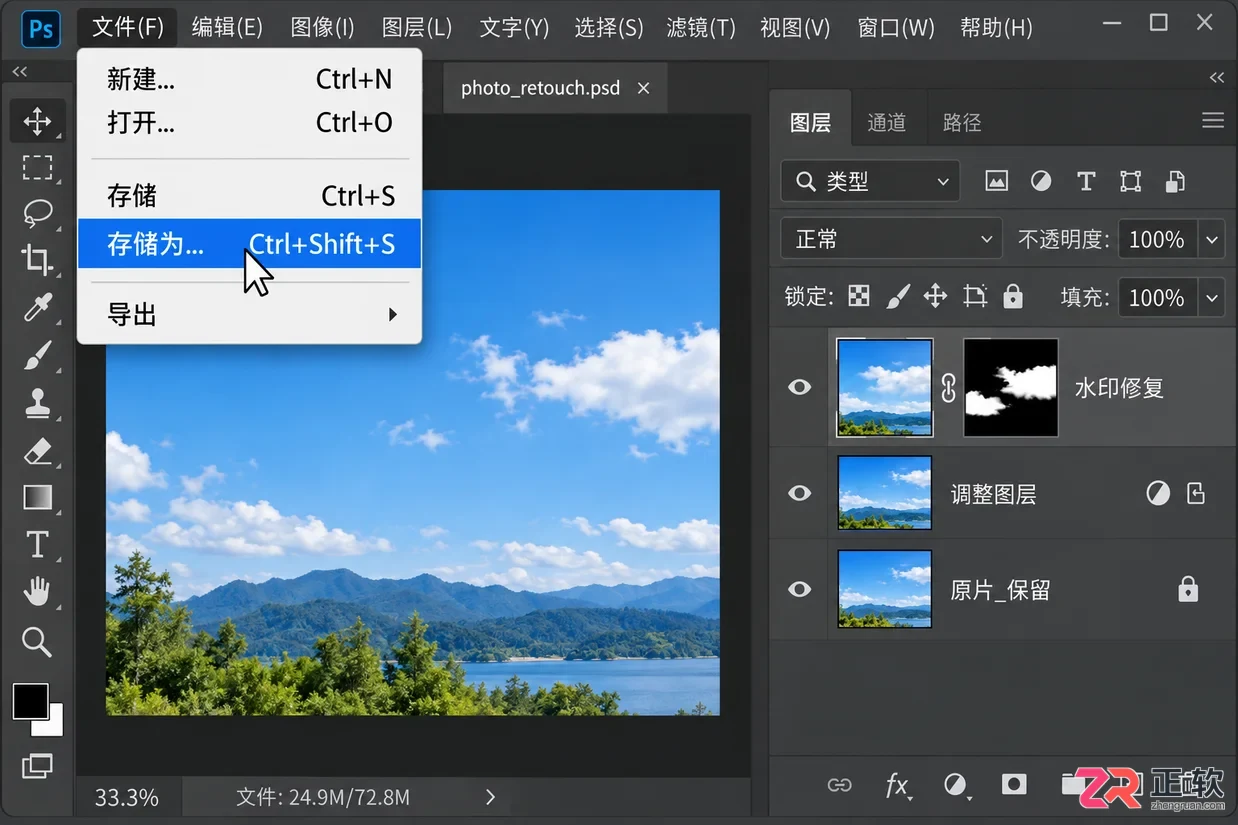Open the fx layer style button

[x=898, y=786]
